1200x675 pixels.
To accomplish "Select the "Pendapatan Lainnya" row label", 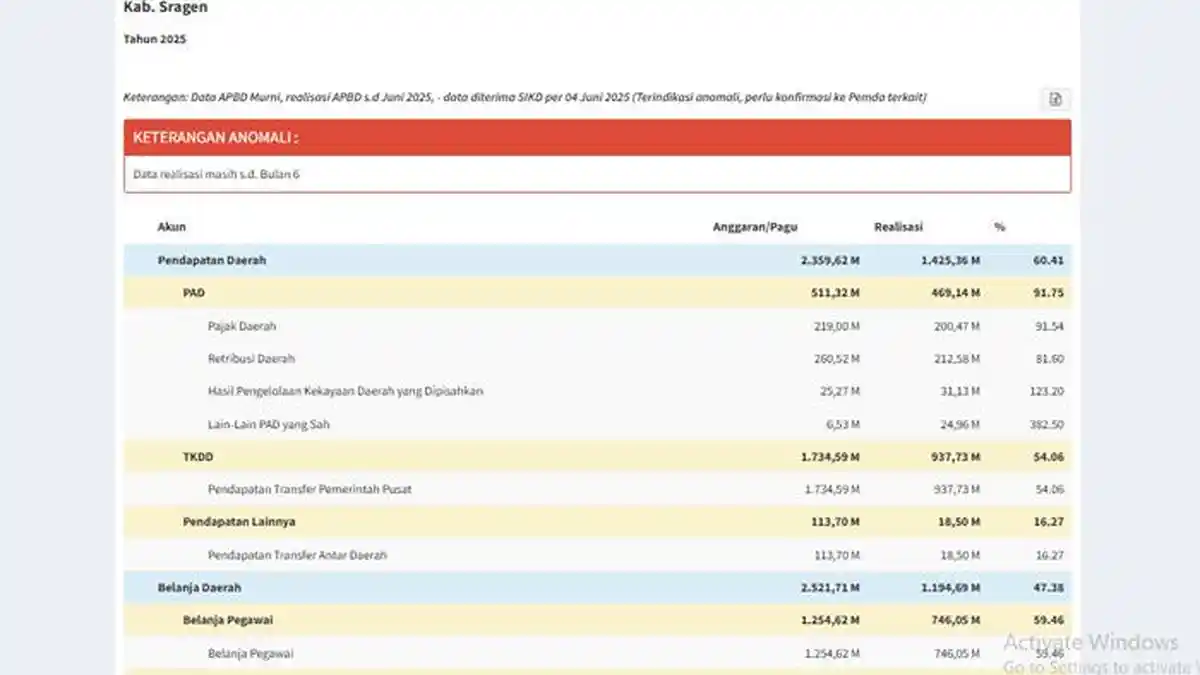I will click(x=238, y=521).
